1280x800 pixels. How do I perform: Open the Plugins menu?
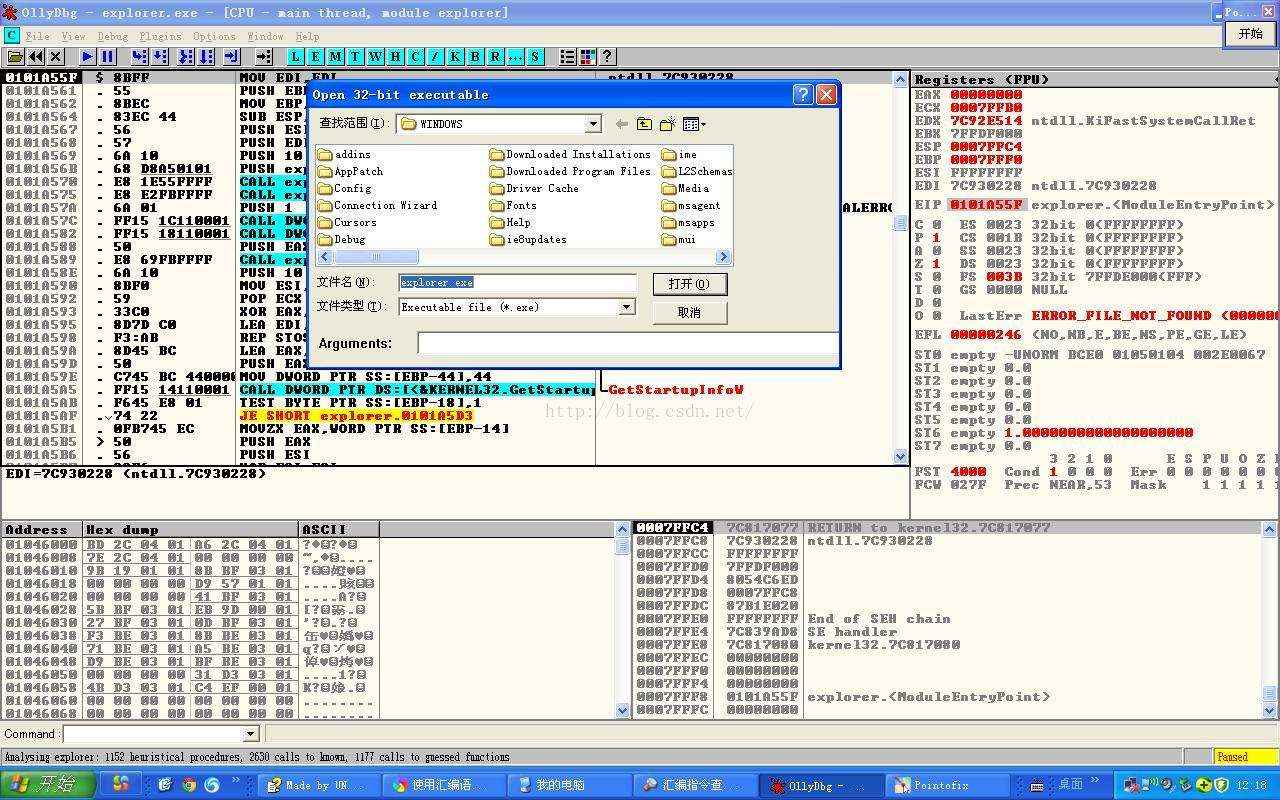click(160, 36)
